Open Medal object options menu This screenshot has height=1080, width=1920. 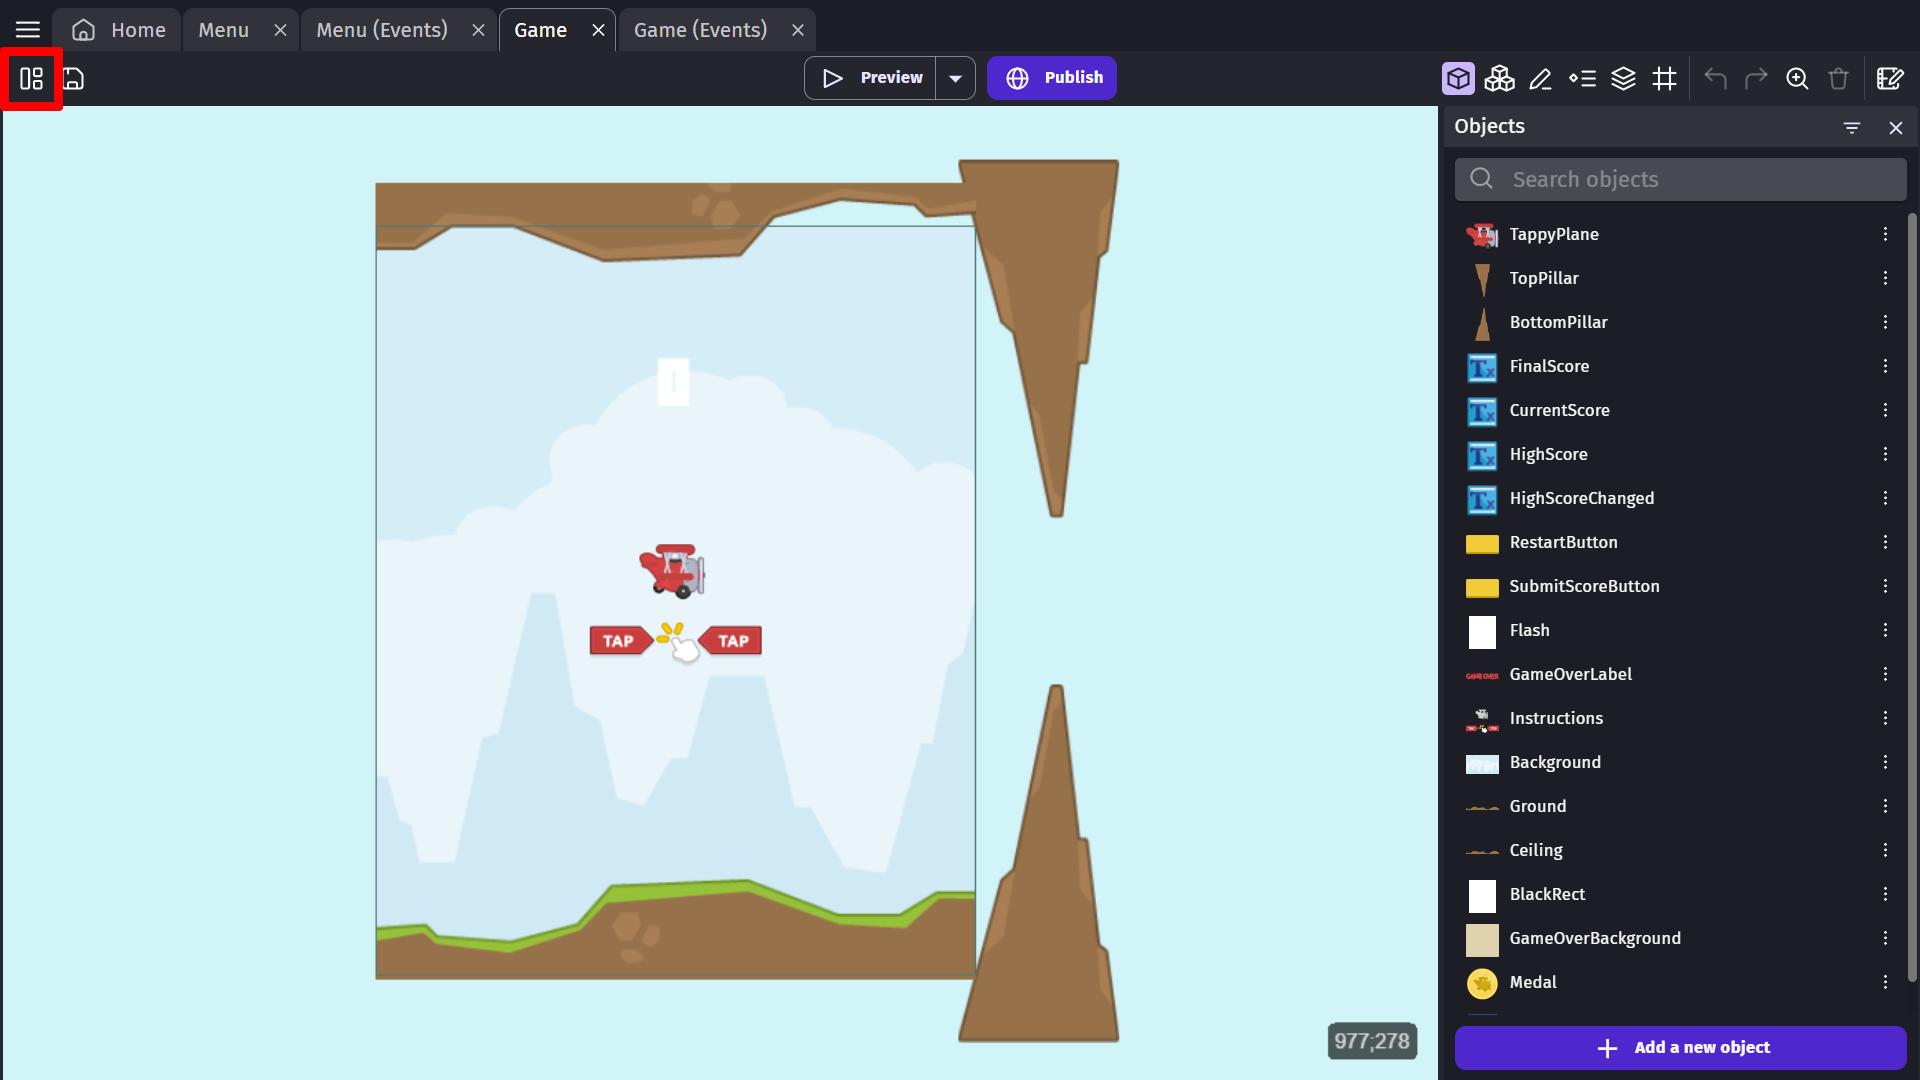[1885, 982]
